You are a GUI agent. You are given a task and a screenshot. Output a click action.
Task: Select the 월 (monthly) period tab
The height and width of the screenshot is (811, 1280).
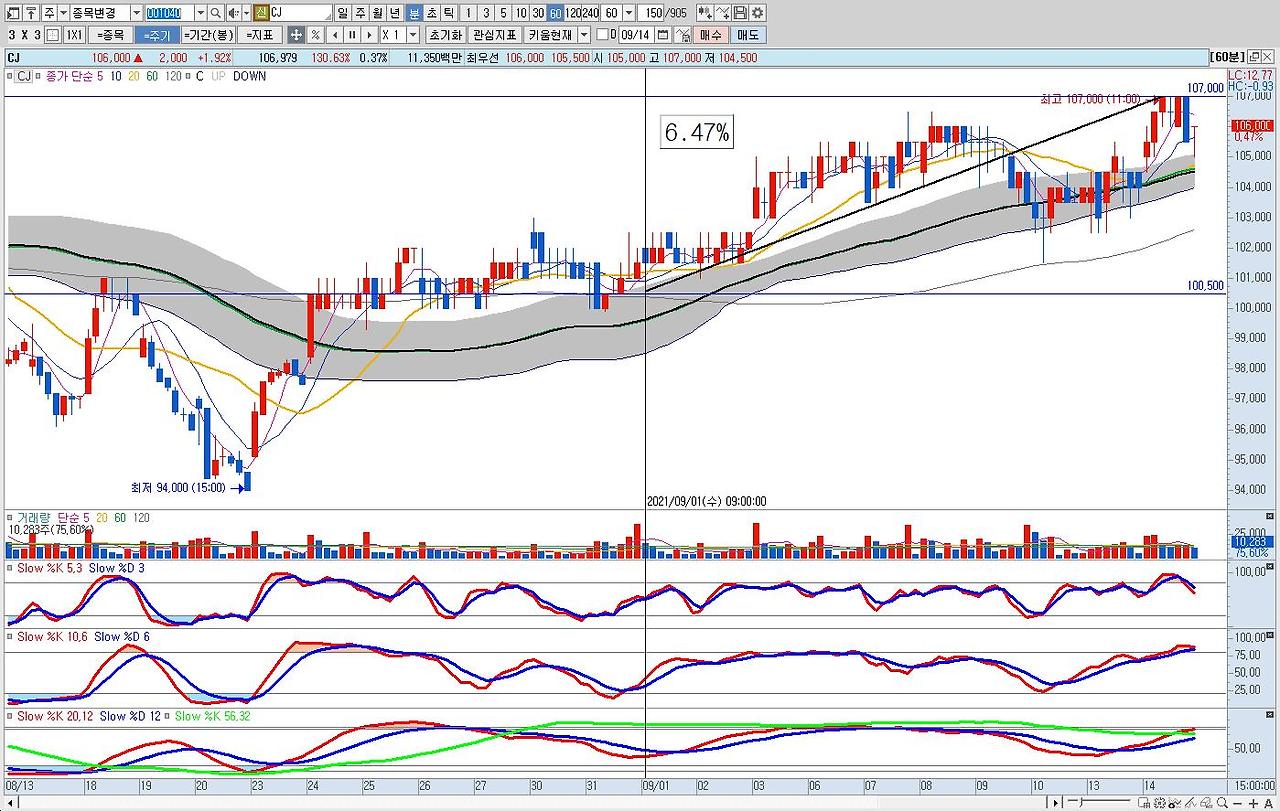pyautogui.click(x=377, y=13)
